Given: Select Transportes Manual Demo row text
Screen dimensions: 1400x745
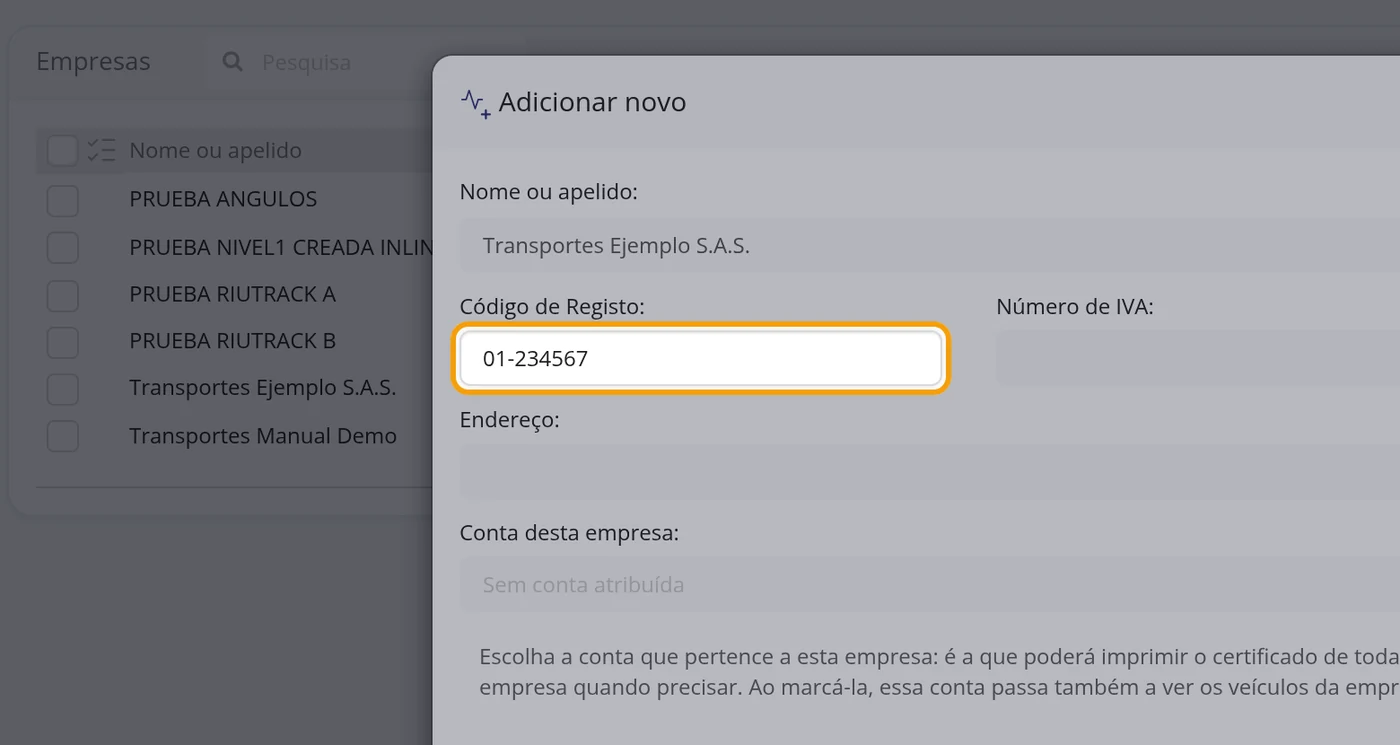Looking at the screenshot, I should coord(263,436).
